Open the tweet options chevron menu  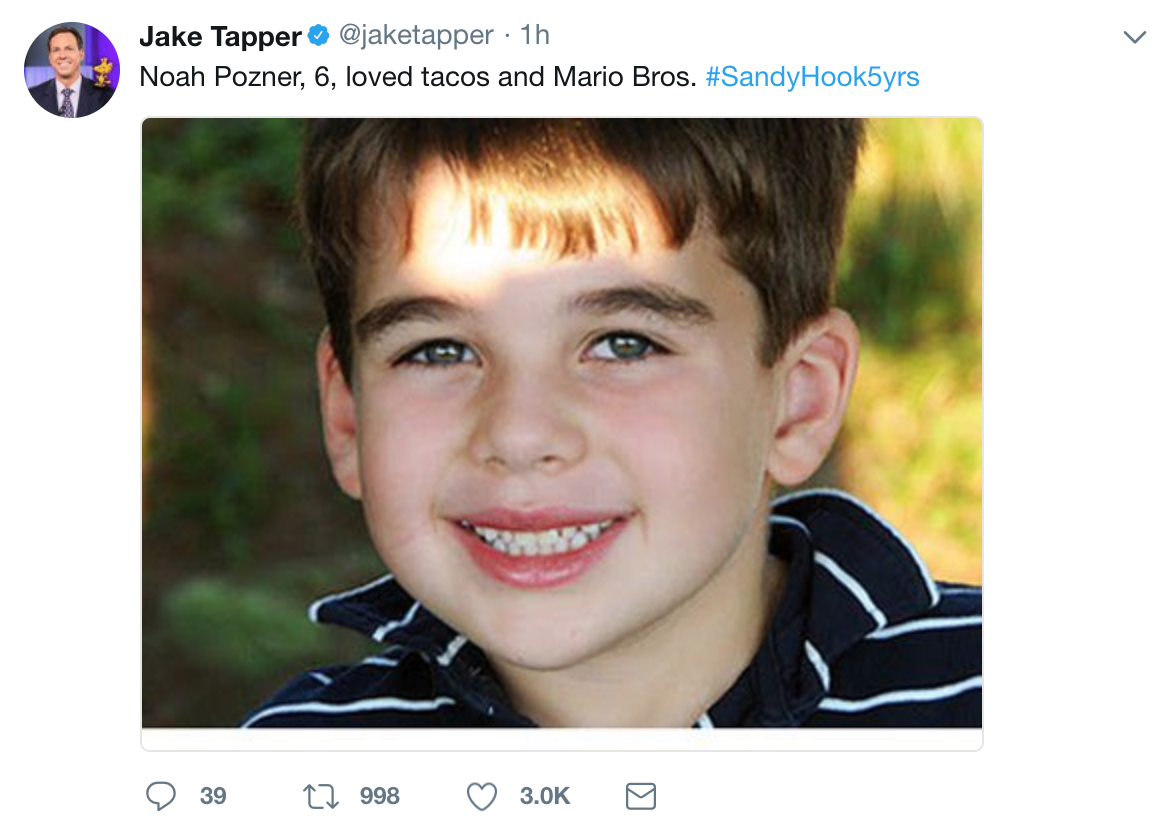1134,38
